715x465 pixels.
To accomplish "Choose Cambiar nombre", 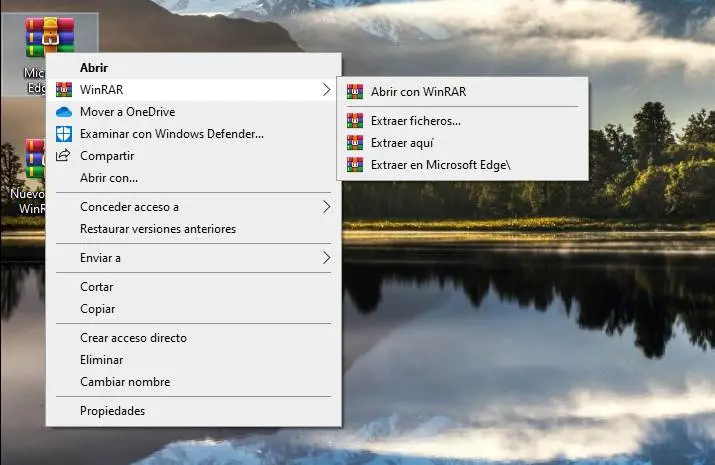I will 194,382.
